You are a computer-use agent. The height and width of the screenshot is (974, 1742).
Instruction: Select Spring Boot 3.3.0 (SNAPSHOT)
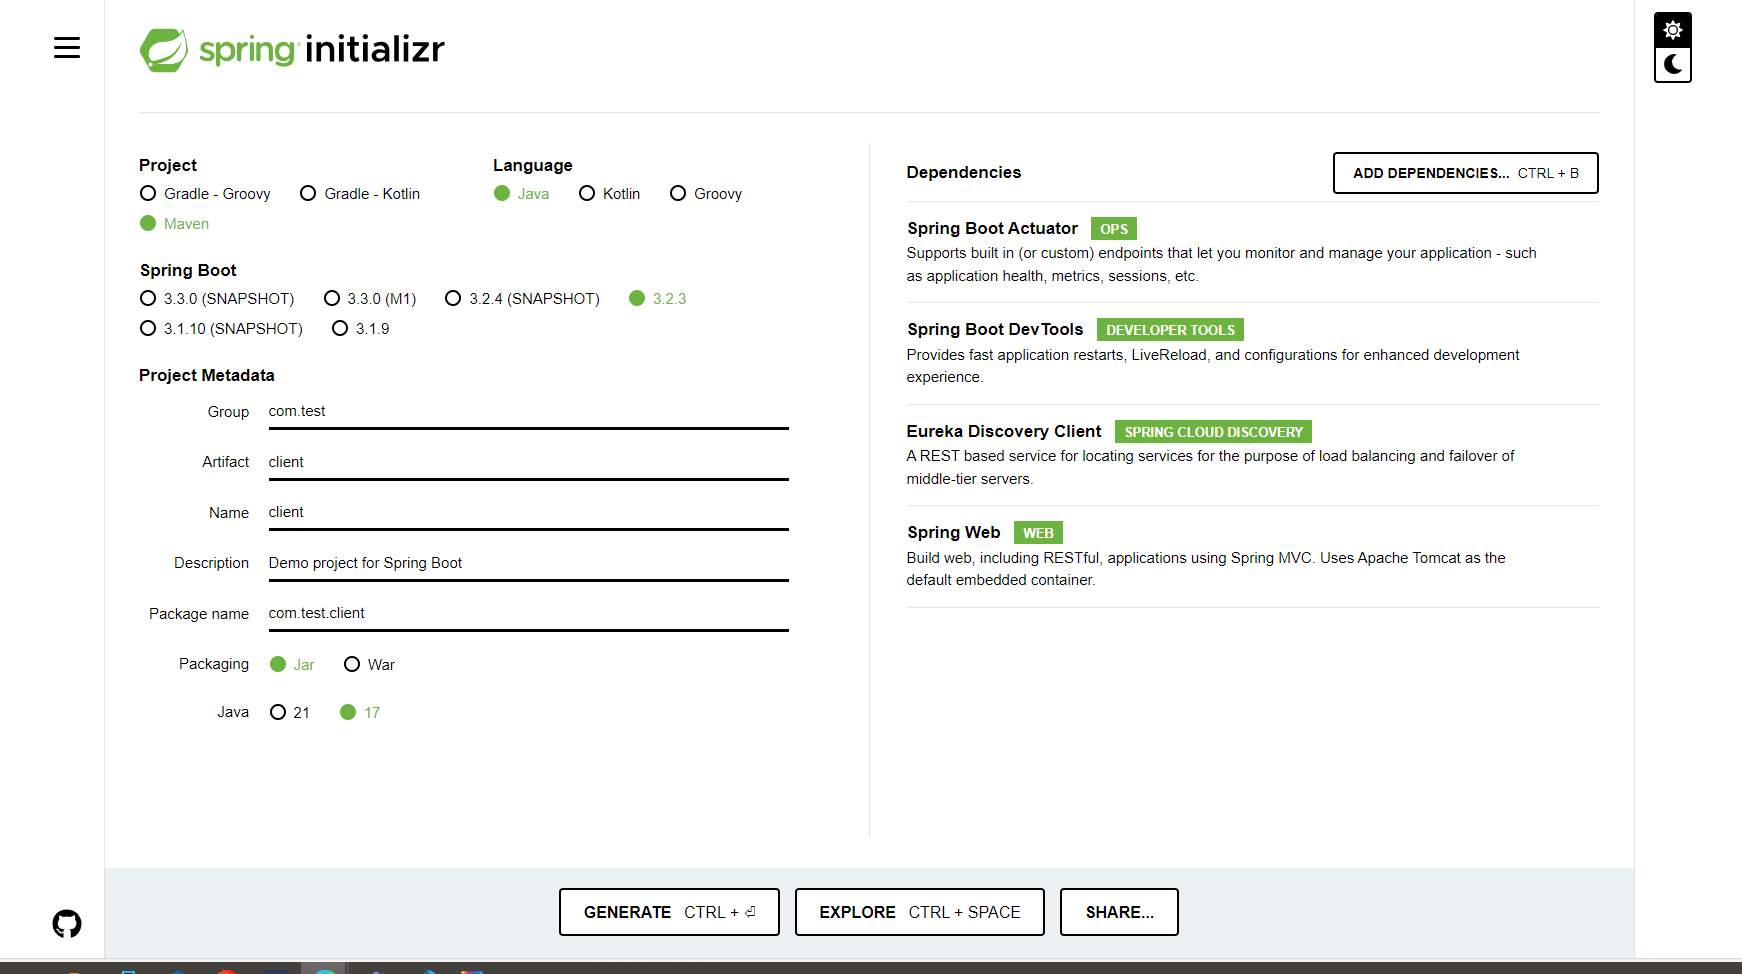click(217, 299)
